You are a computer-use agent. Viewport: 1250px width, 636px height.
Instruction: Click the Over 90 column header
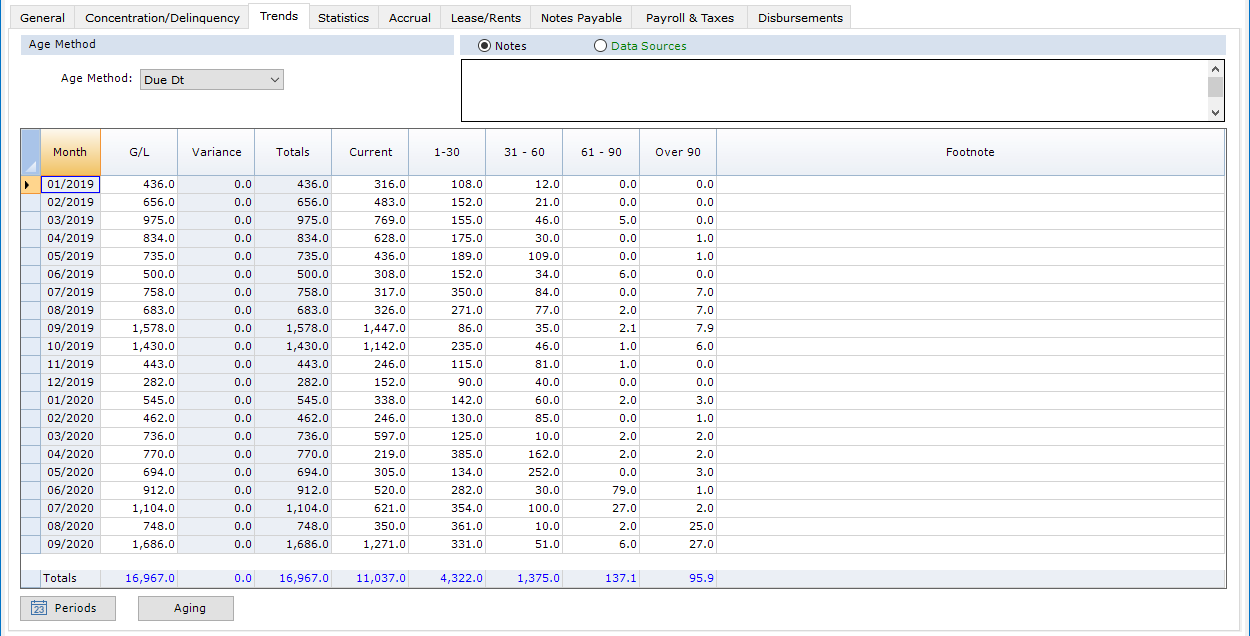677,152
